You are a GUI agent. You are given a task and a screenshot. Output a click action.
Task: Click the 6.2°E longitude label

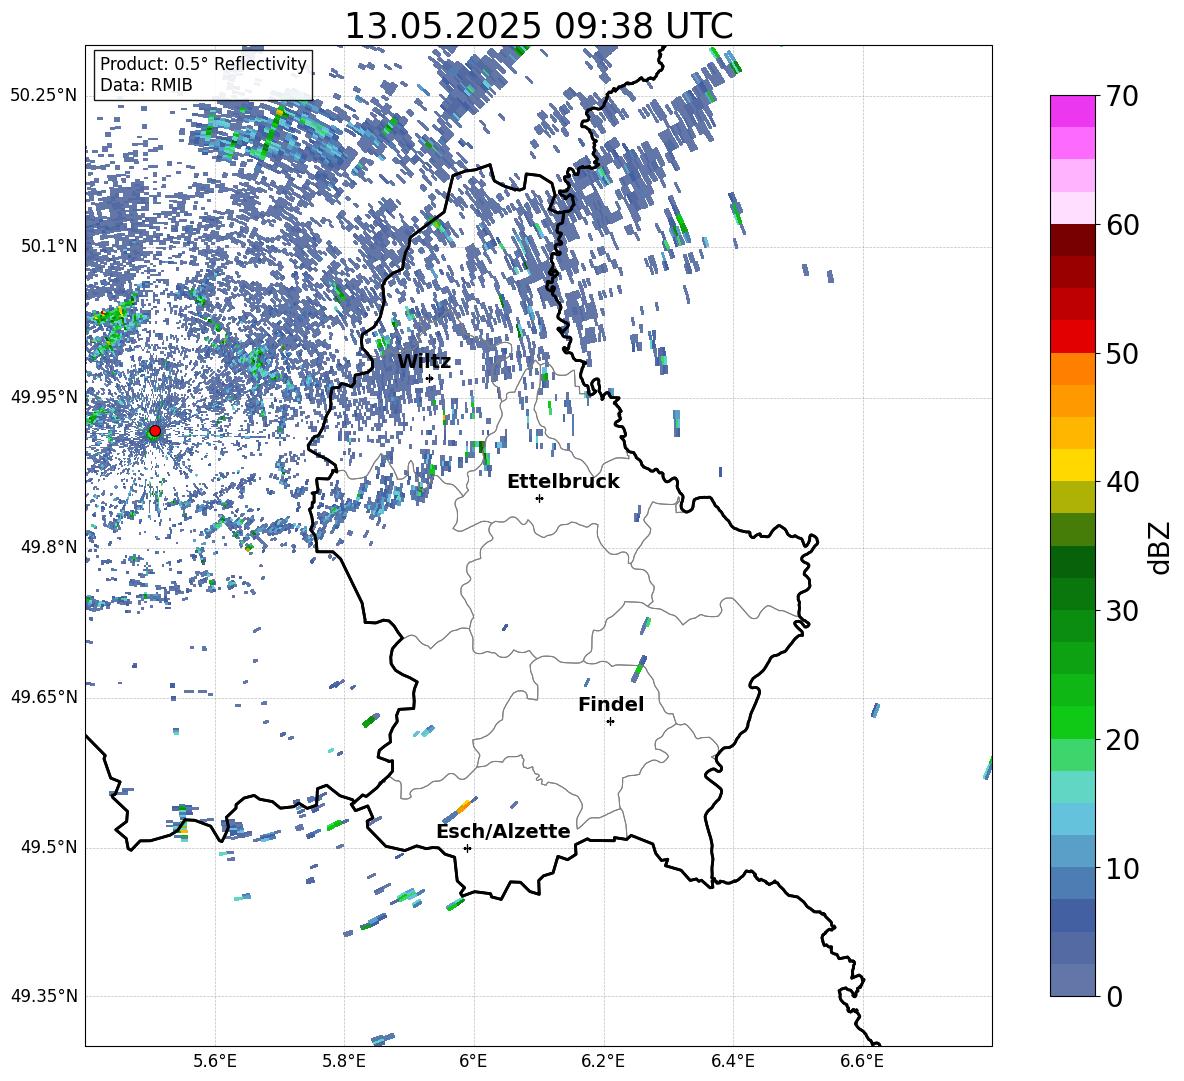point(603,1061)
